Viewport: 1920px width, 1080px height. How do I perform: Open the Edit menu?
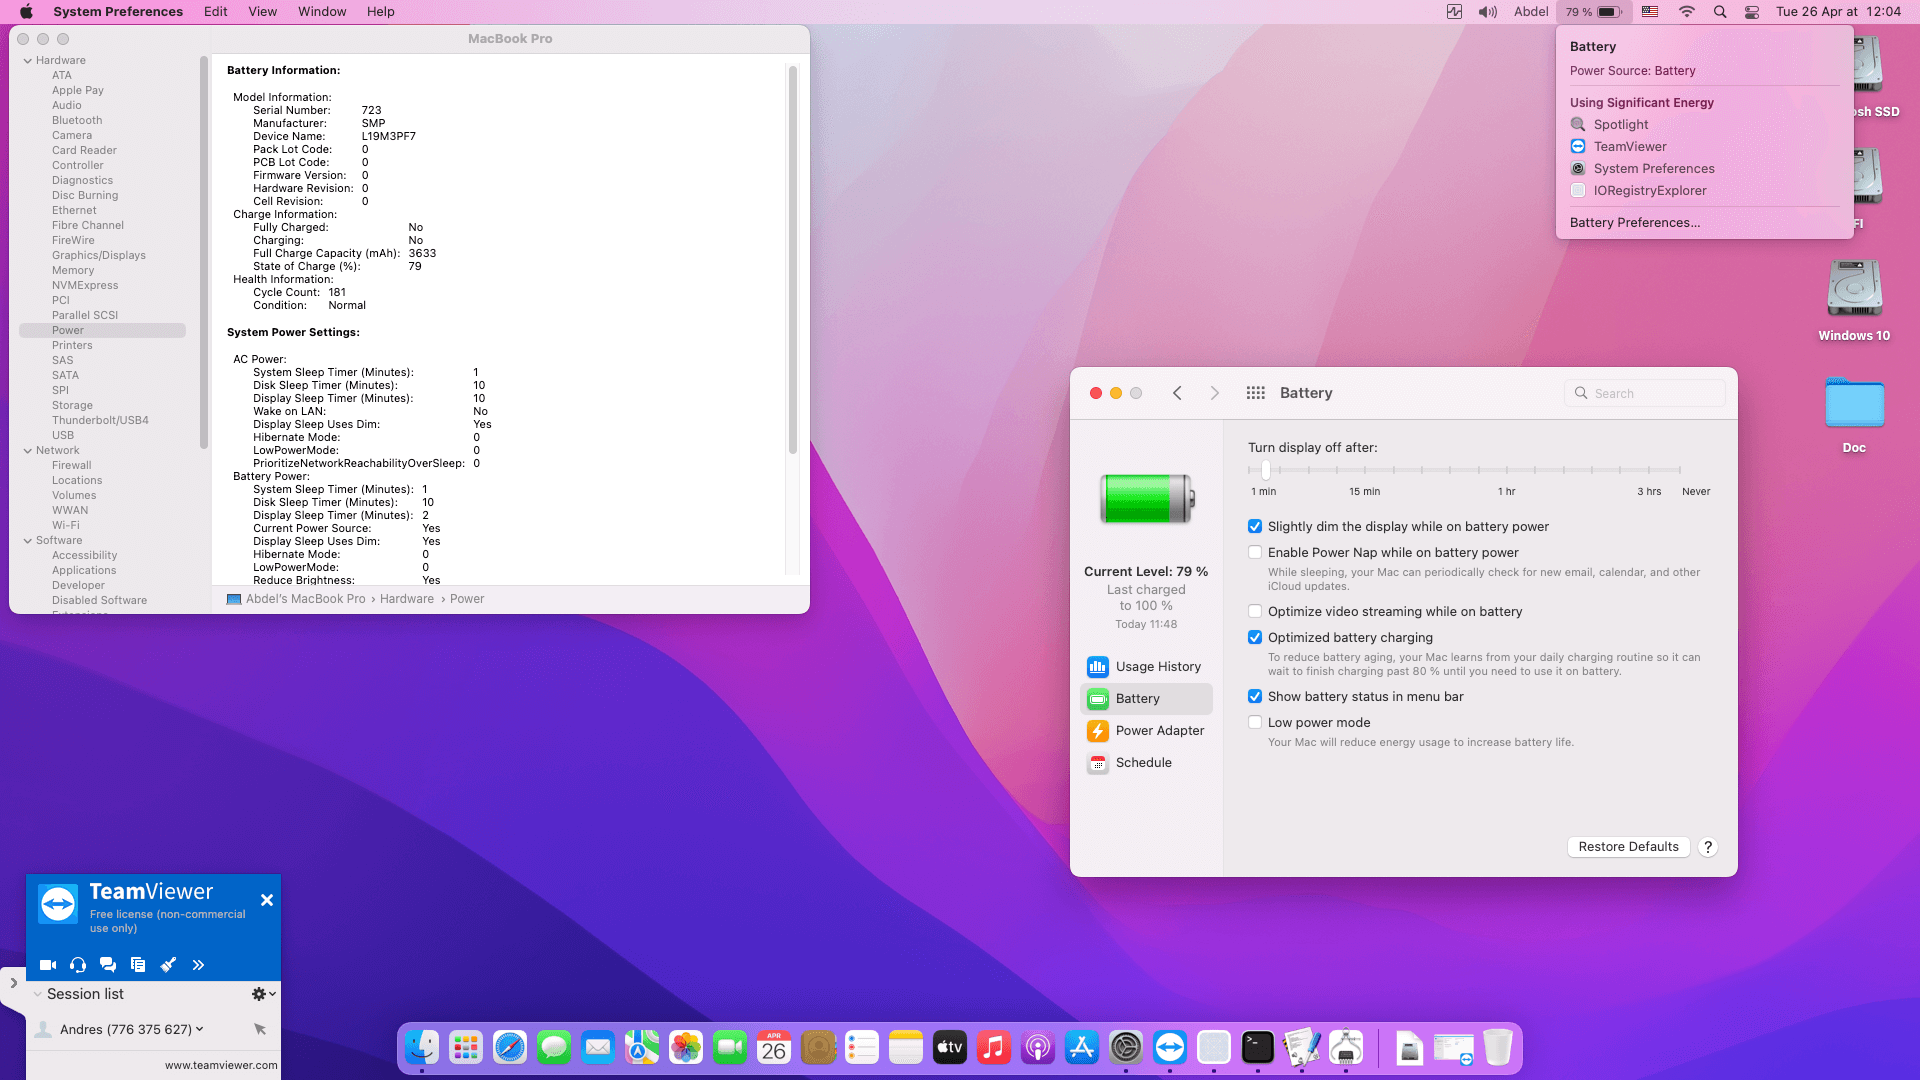216,12
